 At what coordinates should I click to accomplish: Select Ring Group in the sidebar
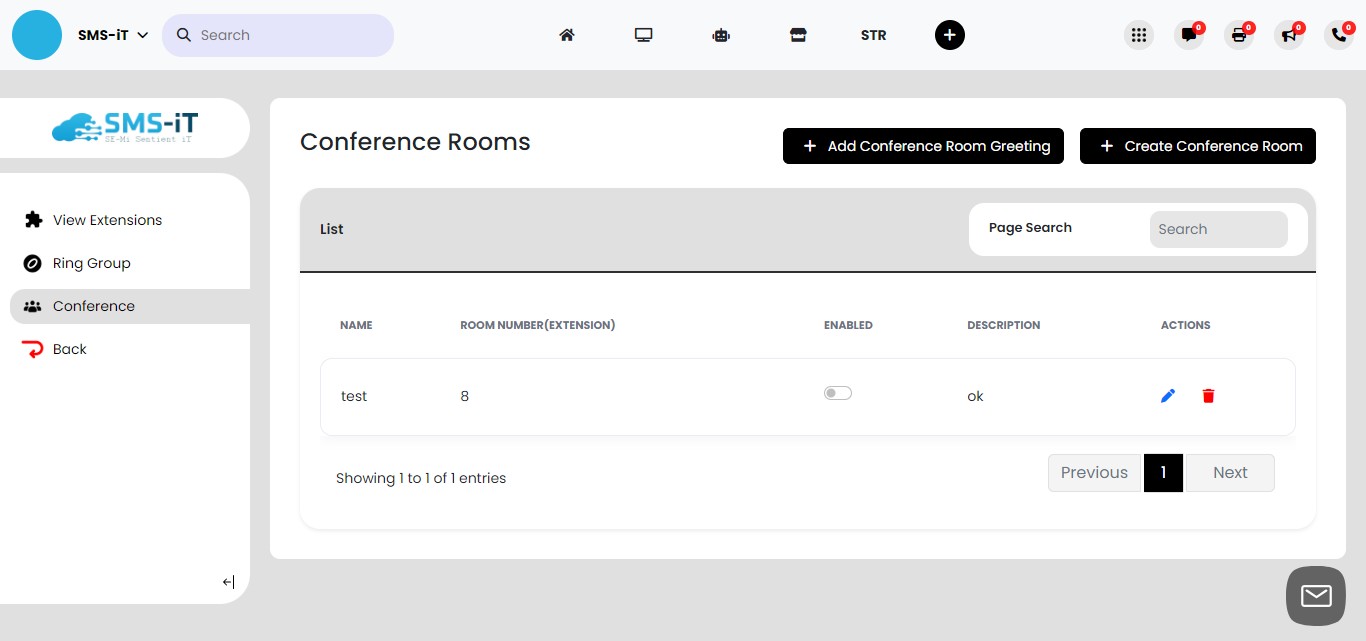[x=91, y=263]
